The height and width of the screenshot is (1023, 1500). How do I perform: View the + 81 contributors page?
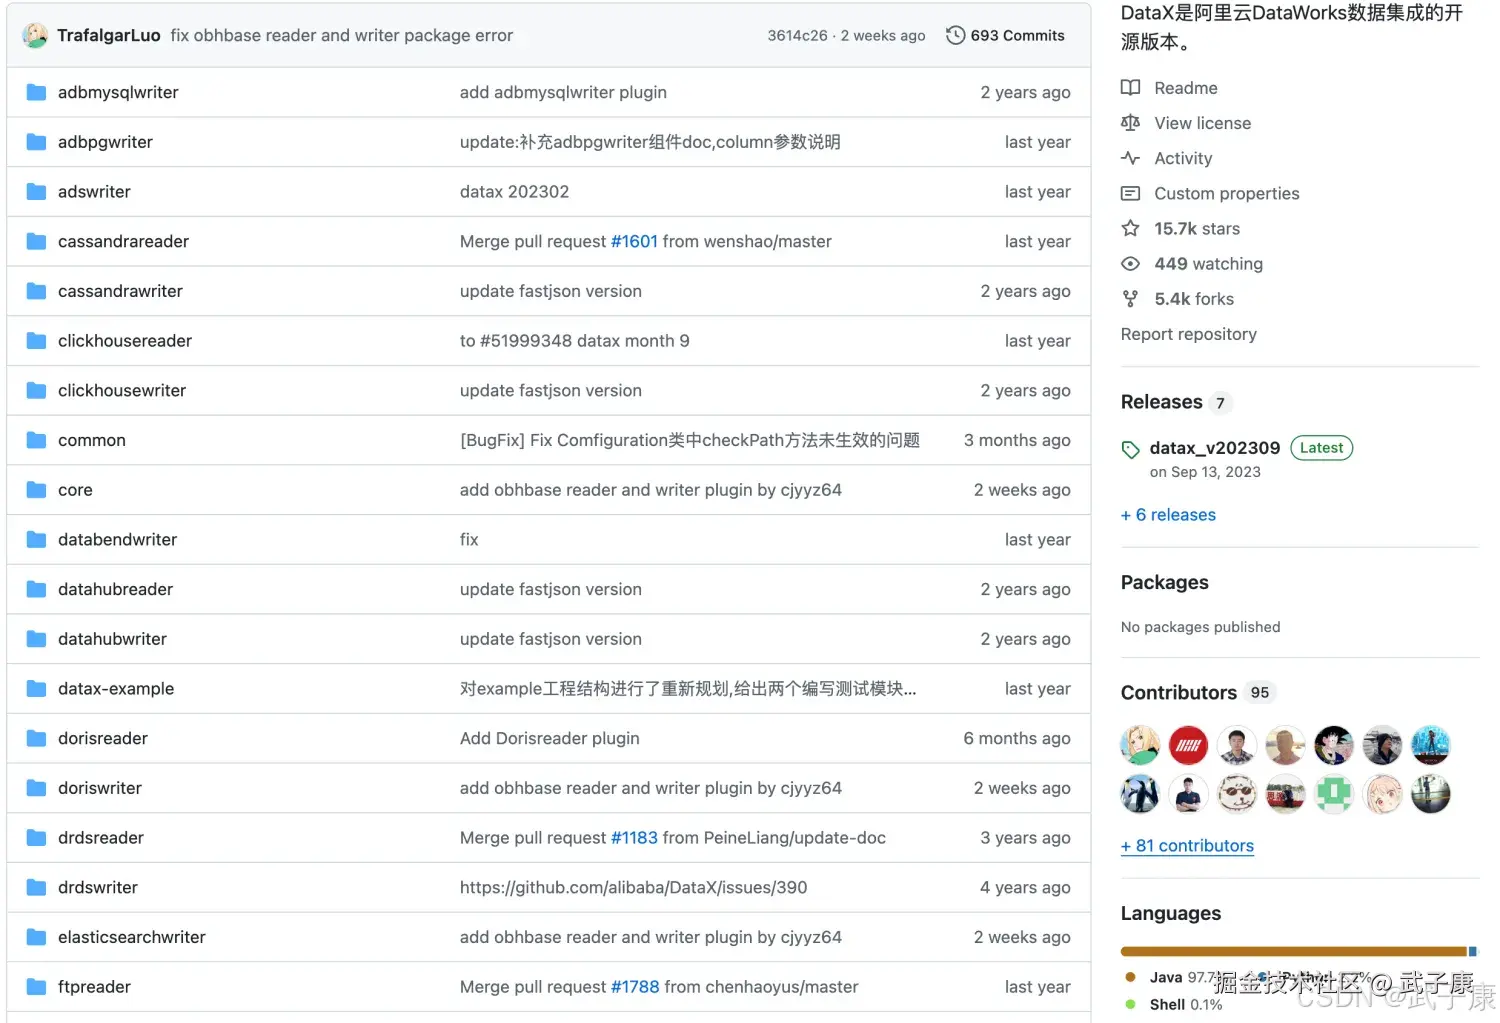(1187, 846)
